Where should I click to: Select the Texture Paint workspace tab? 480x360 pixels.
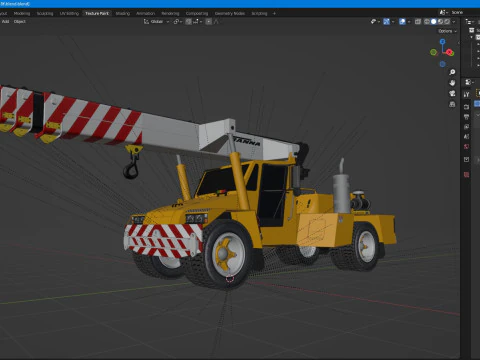pos(97,13)
